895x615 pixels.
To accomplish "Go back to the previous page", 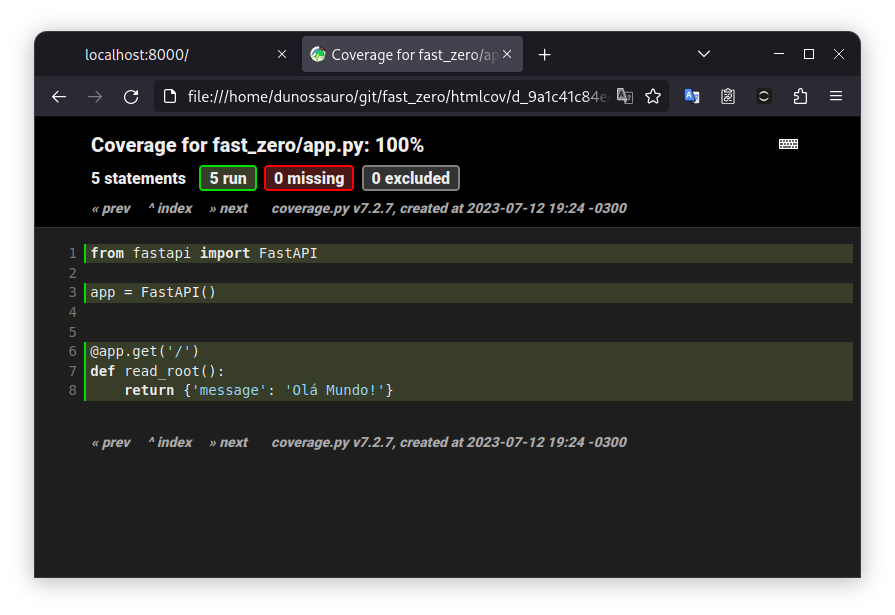I will [59, 96].
